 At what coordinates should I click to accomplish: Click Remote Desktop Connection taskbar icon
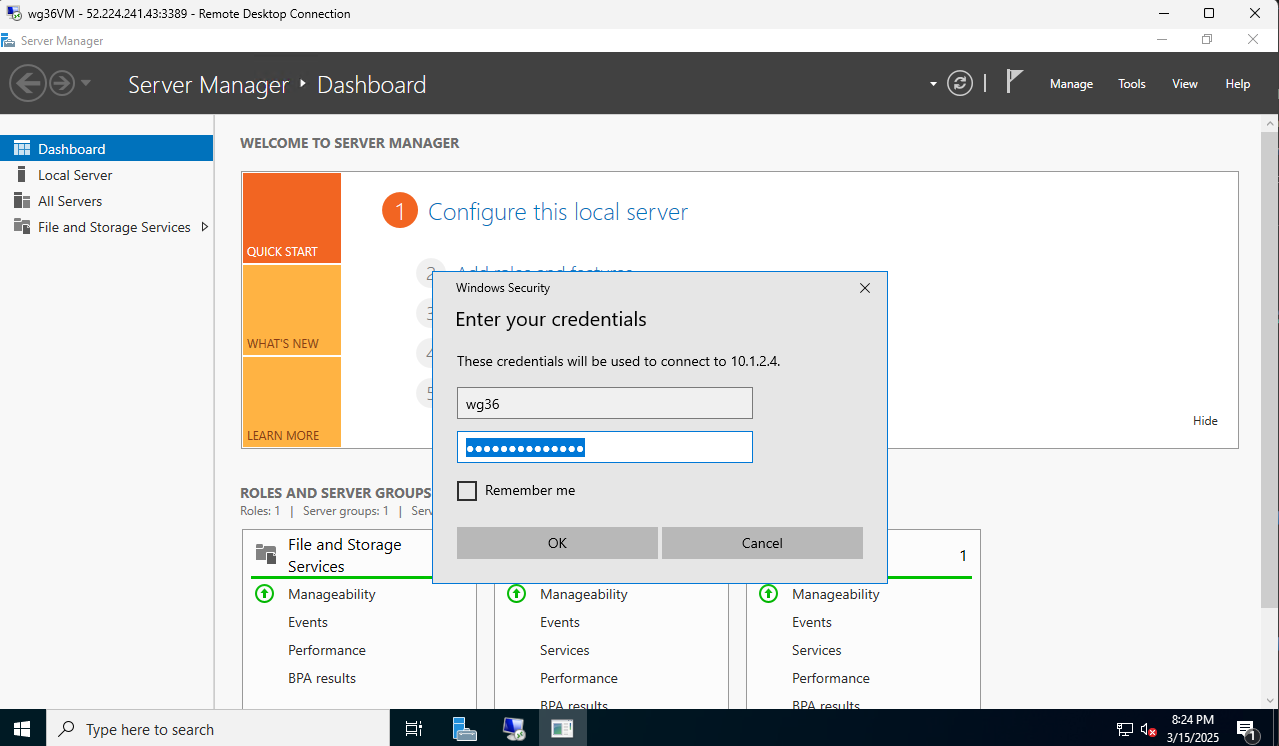point(514,729)
